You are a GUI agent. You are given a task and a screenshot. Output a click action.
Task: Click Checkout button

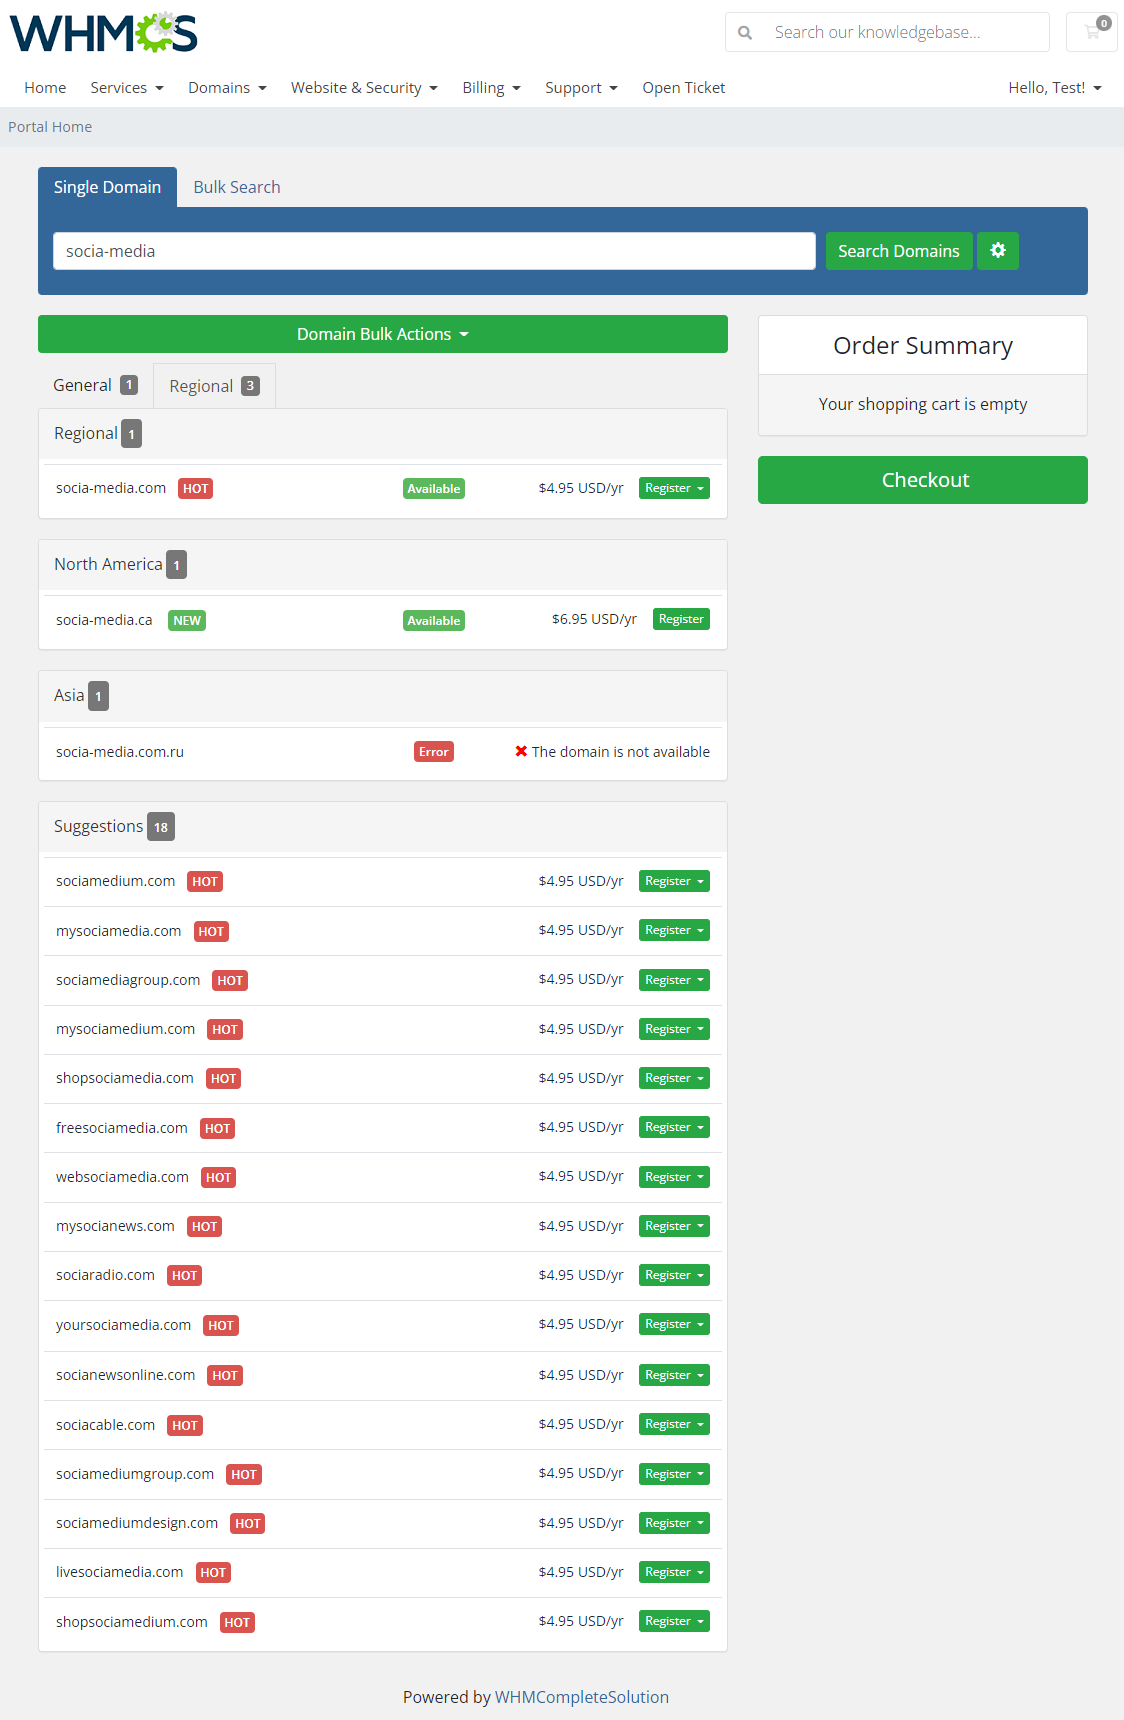click(x=923, y=480)
